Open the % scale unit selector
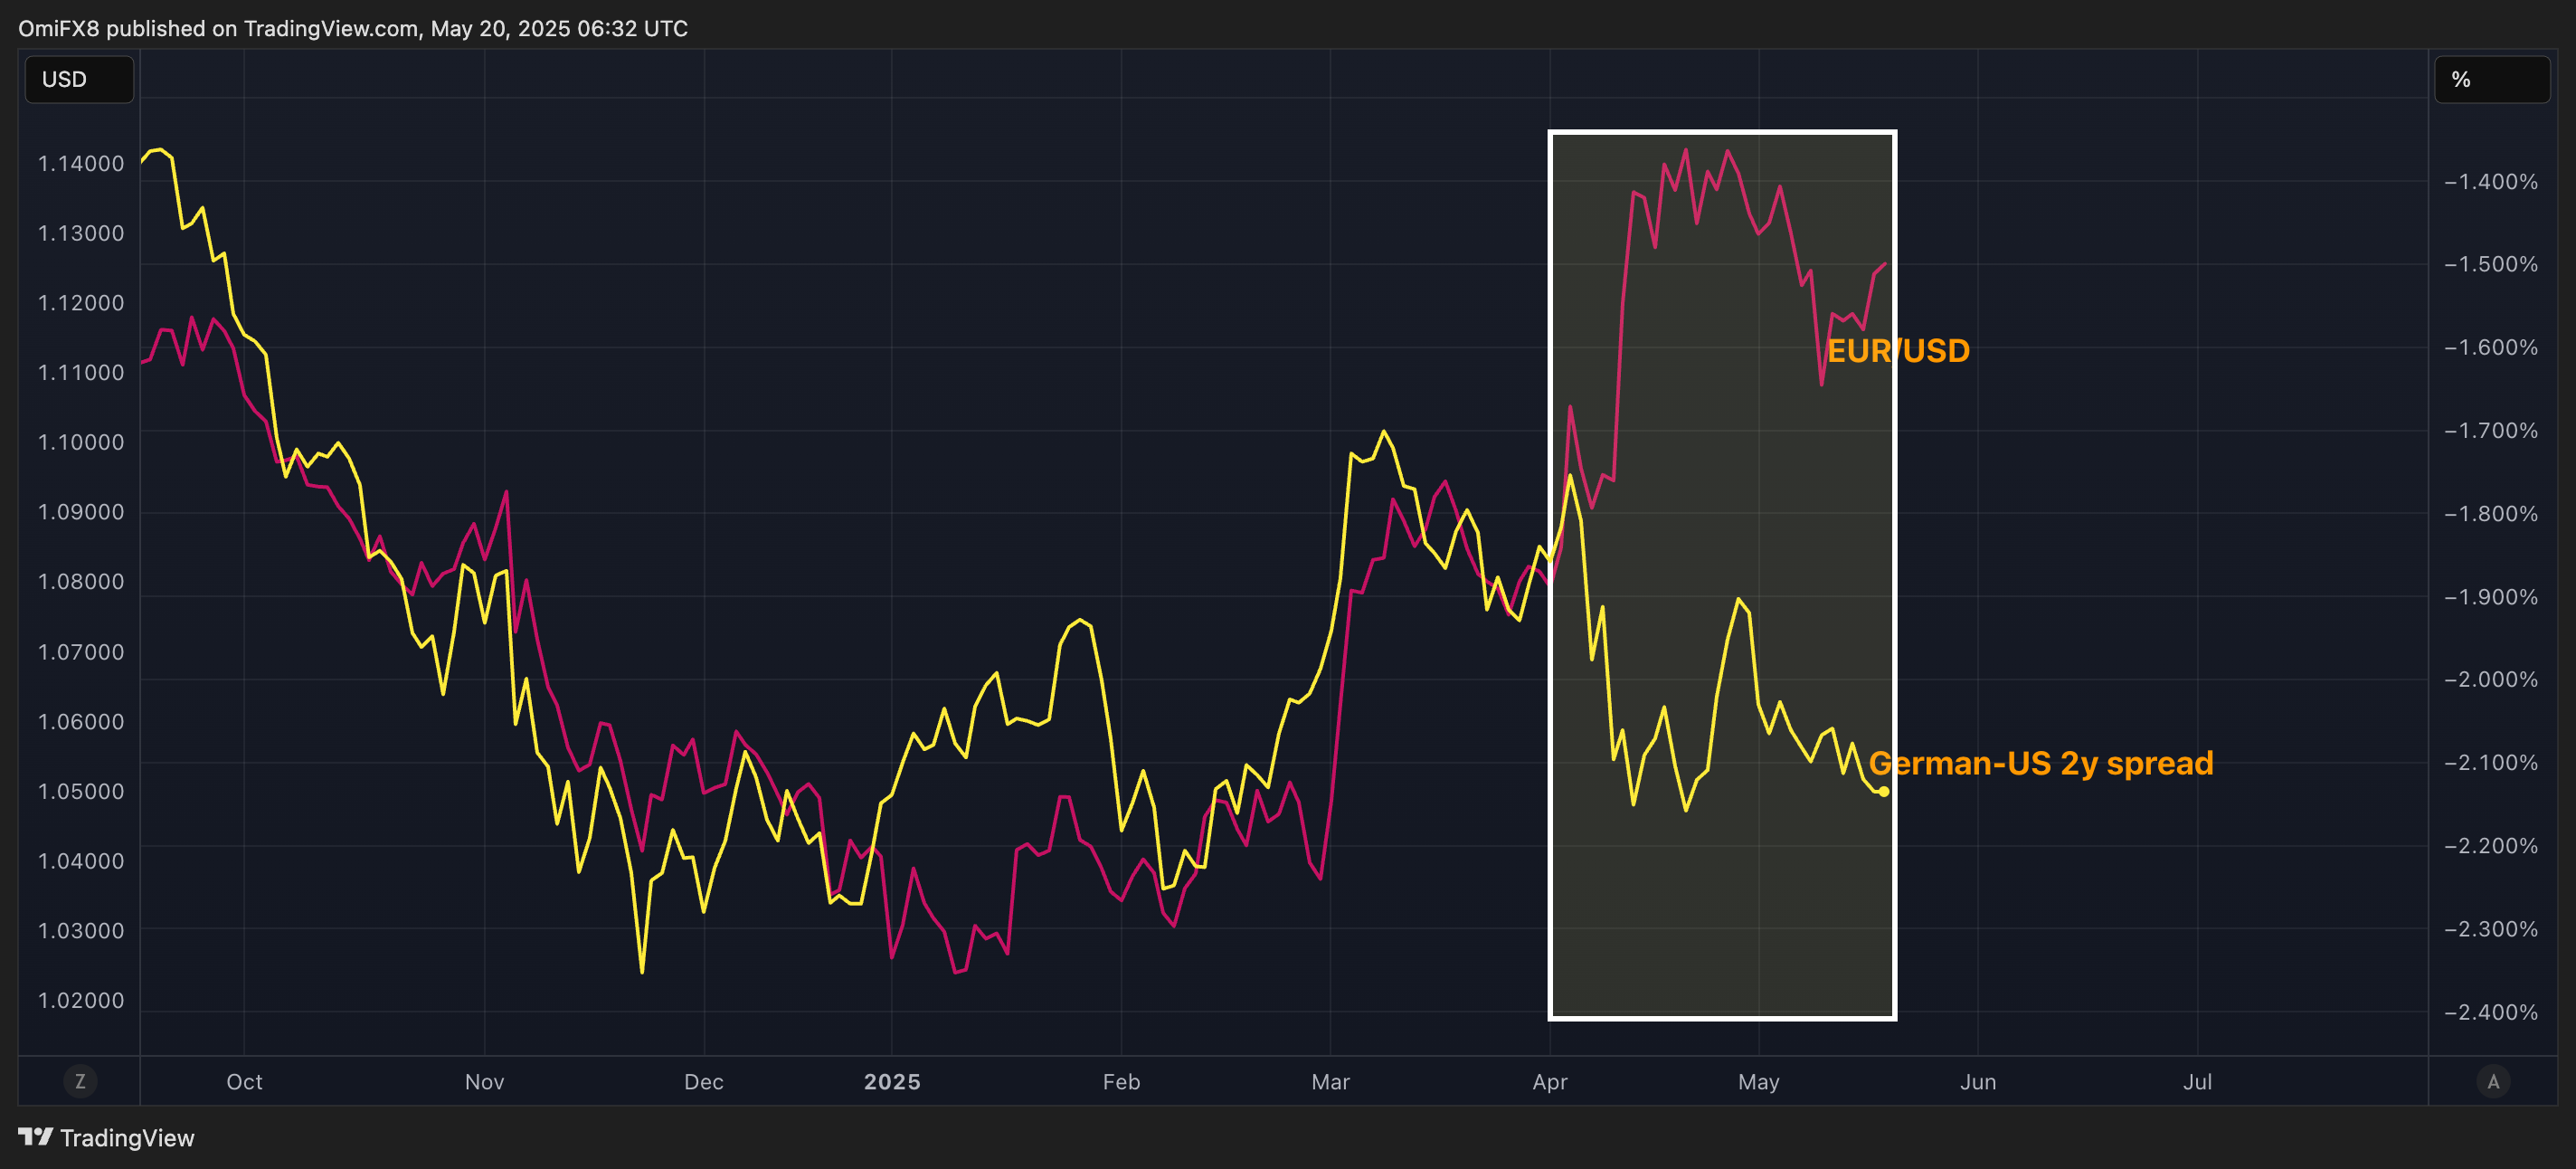2576x1169 pixels. pyautogui.click(x=2490, y=79)
